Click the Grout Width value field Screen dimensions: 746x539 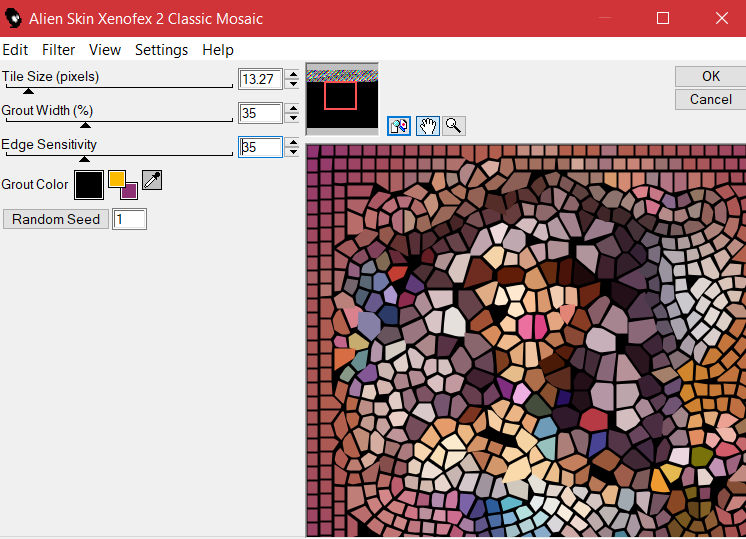[260, 113]
